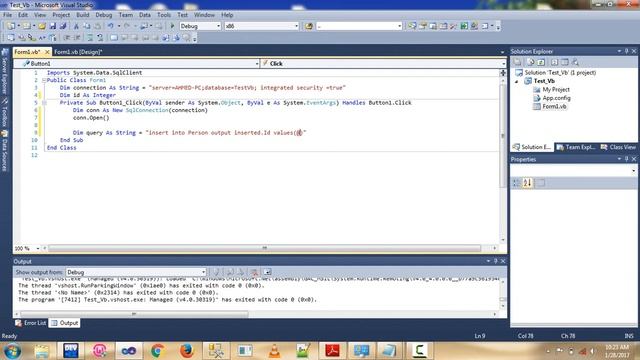This screenshot has height=360, width=640.
Task: Pin the Solution Explorer panel
Action: [627, 51]
